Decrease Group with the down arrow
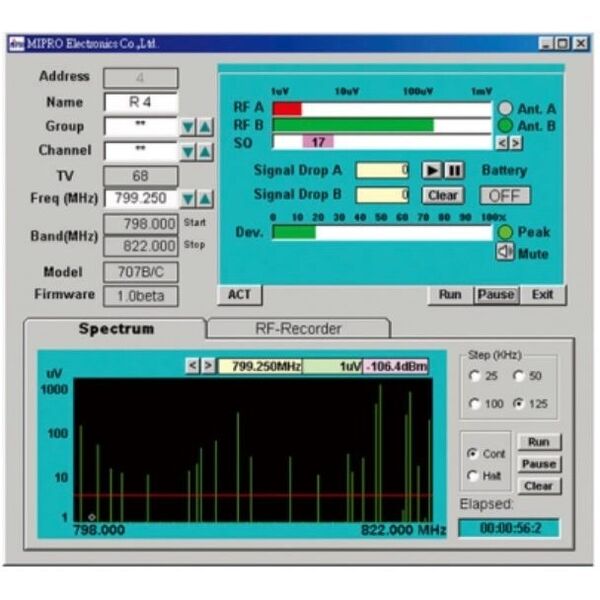 coord(188,127)
